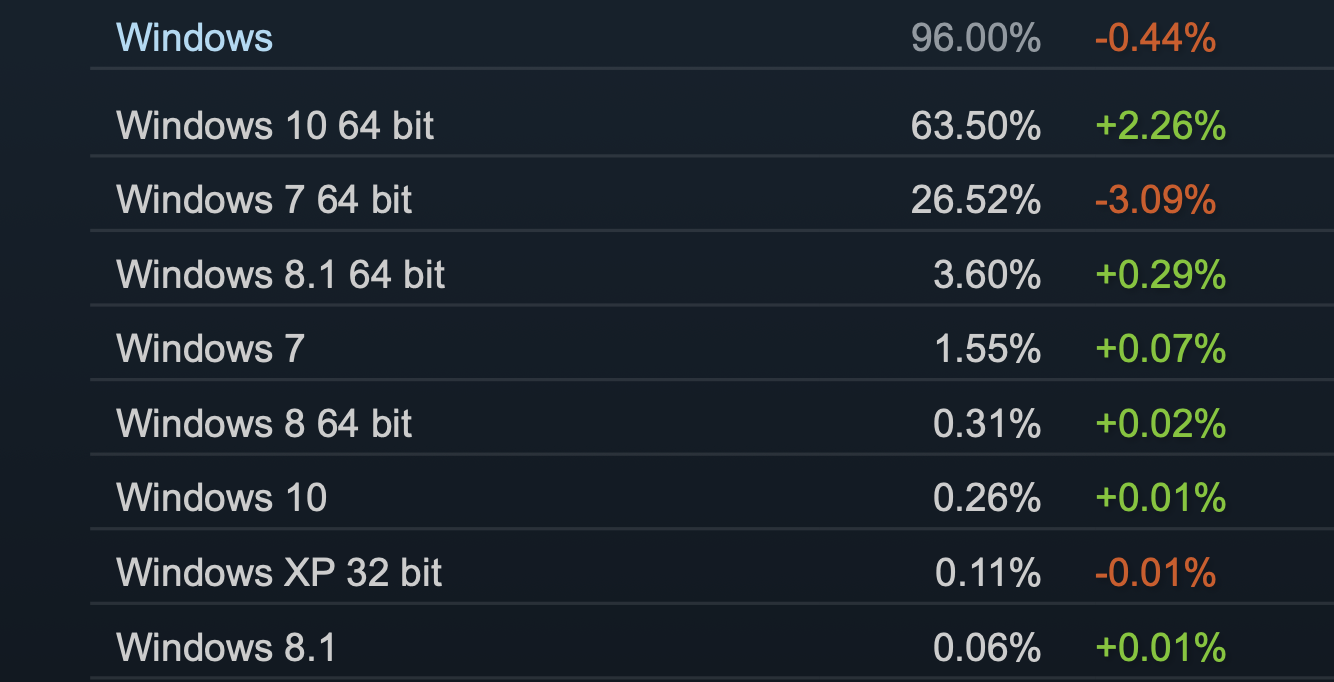The width and height of the screenshot is (1334, 682).
Task: Click the -0.44% Windows change value
Action: (x=1155, y=39)
